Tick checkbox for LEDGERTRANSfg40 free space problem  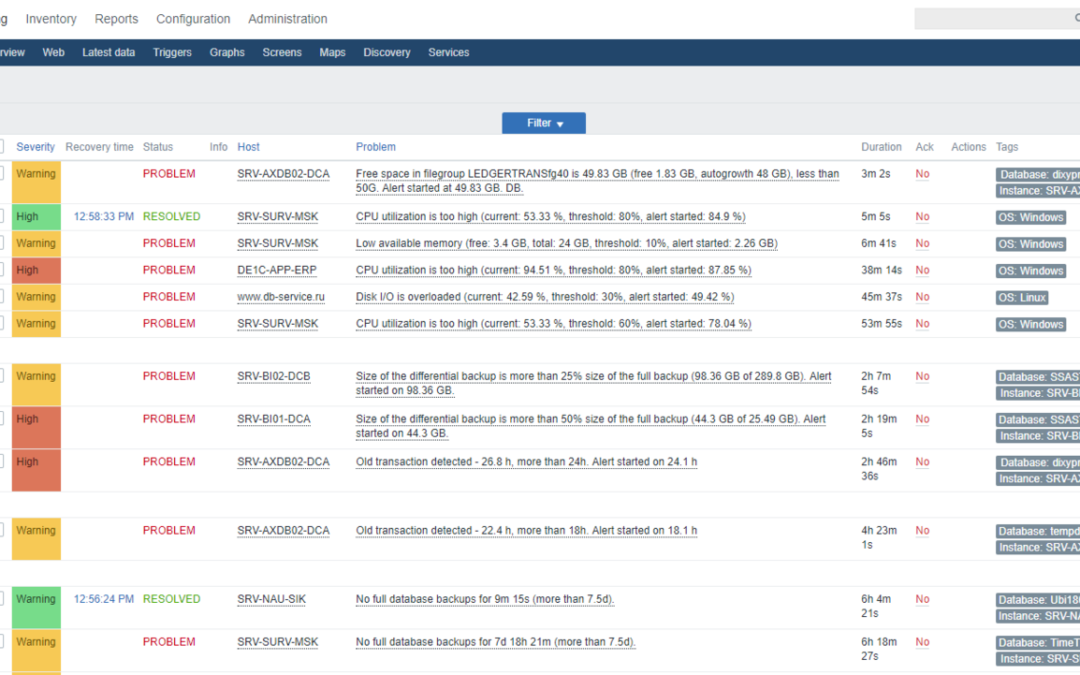[1, 174]
